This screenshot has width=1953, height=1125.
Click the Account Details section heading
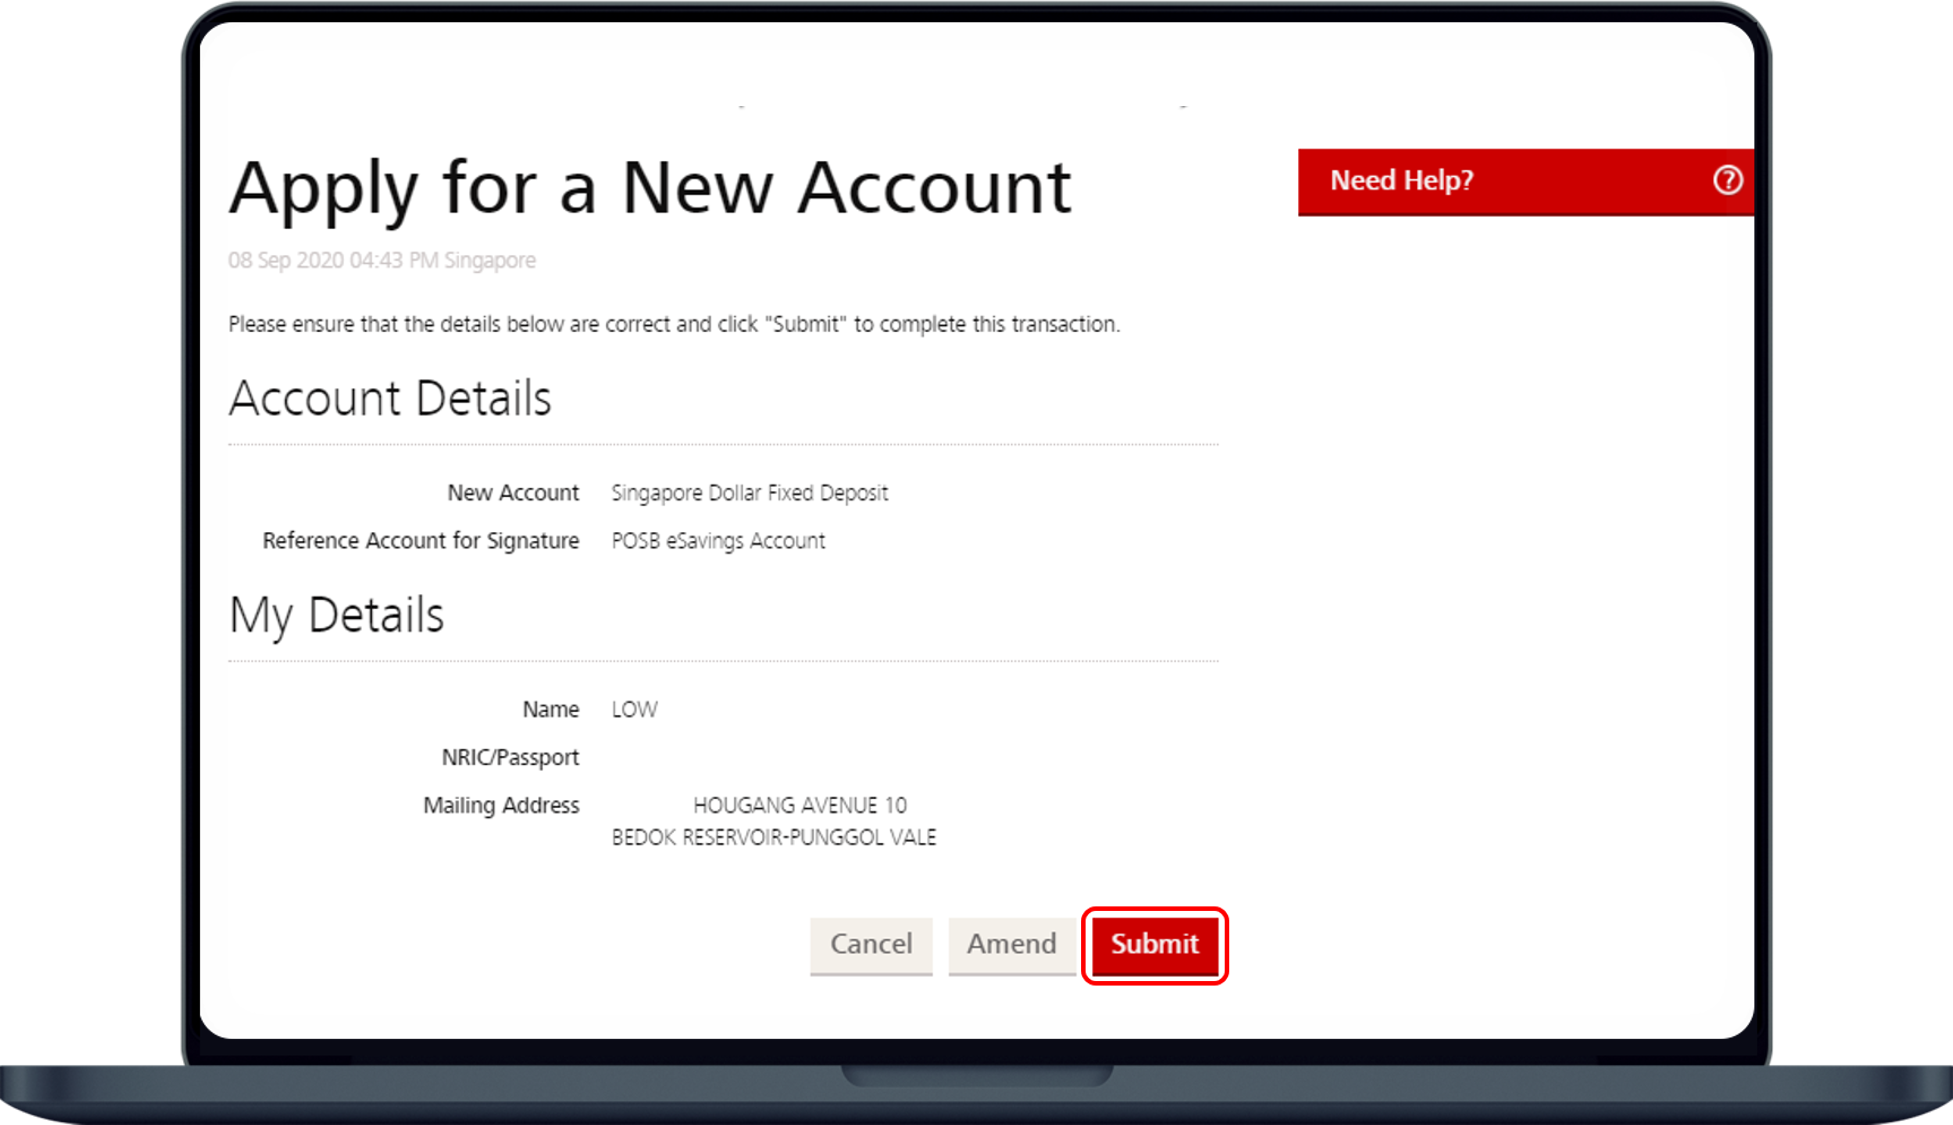389,399
